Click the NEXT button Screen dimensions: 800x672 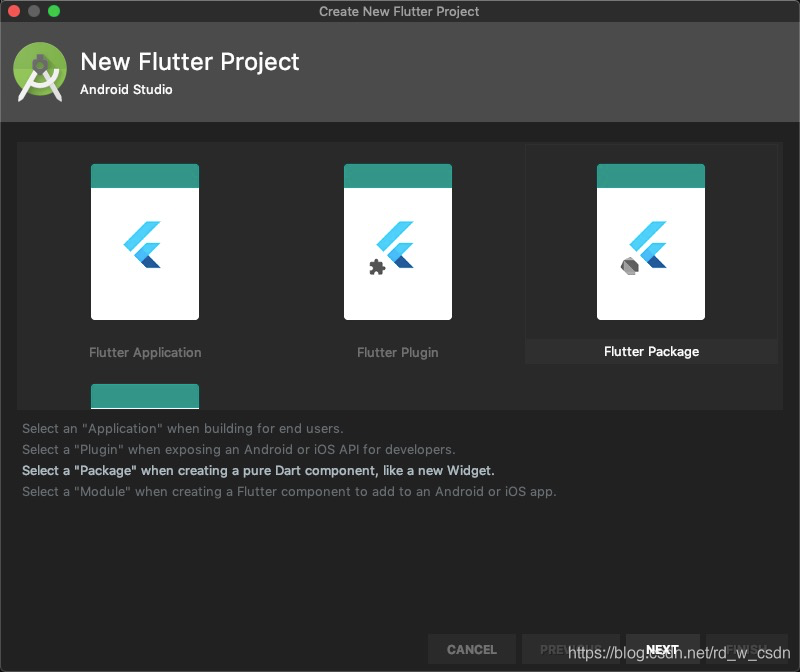(x=663, y=648)
